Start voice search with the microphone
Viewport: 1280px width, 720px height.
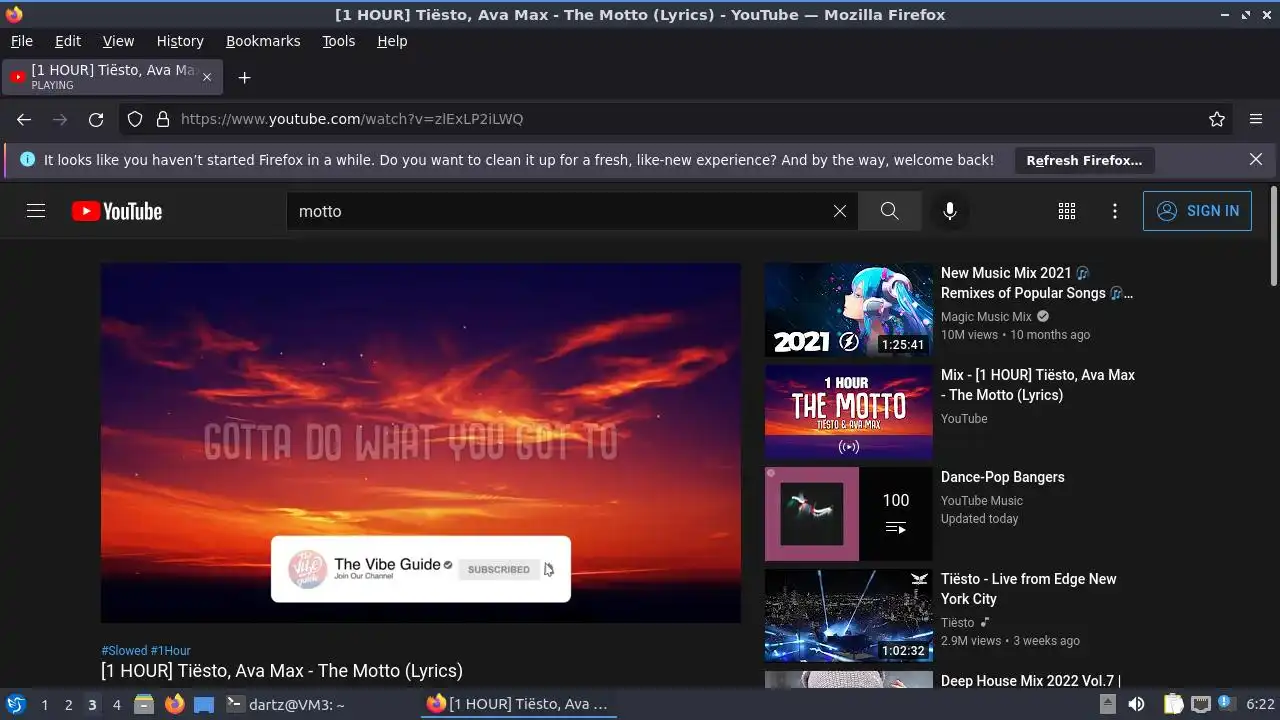(950, 211)
